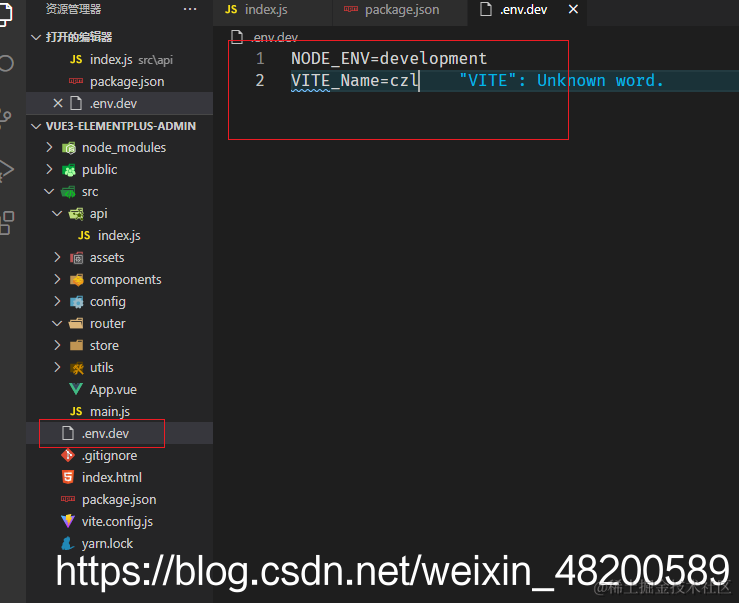Expand the components folder
This screenshot has width=739, height=603.
coord(57,280)
